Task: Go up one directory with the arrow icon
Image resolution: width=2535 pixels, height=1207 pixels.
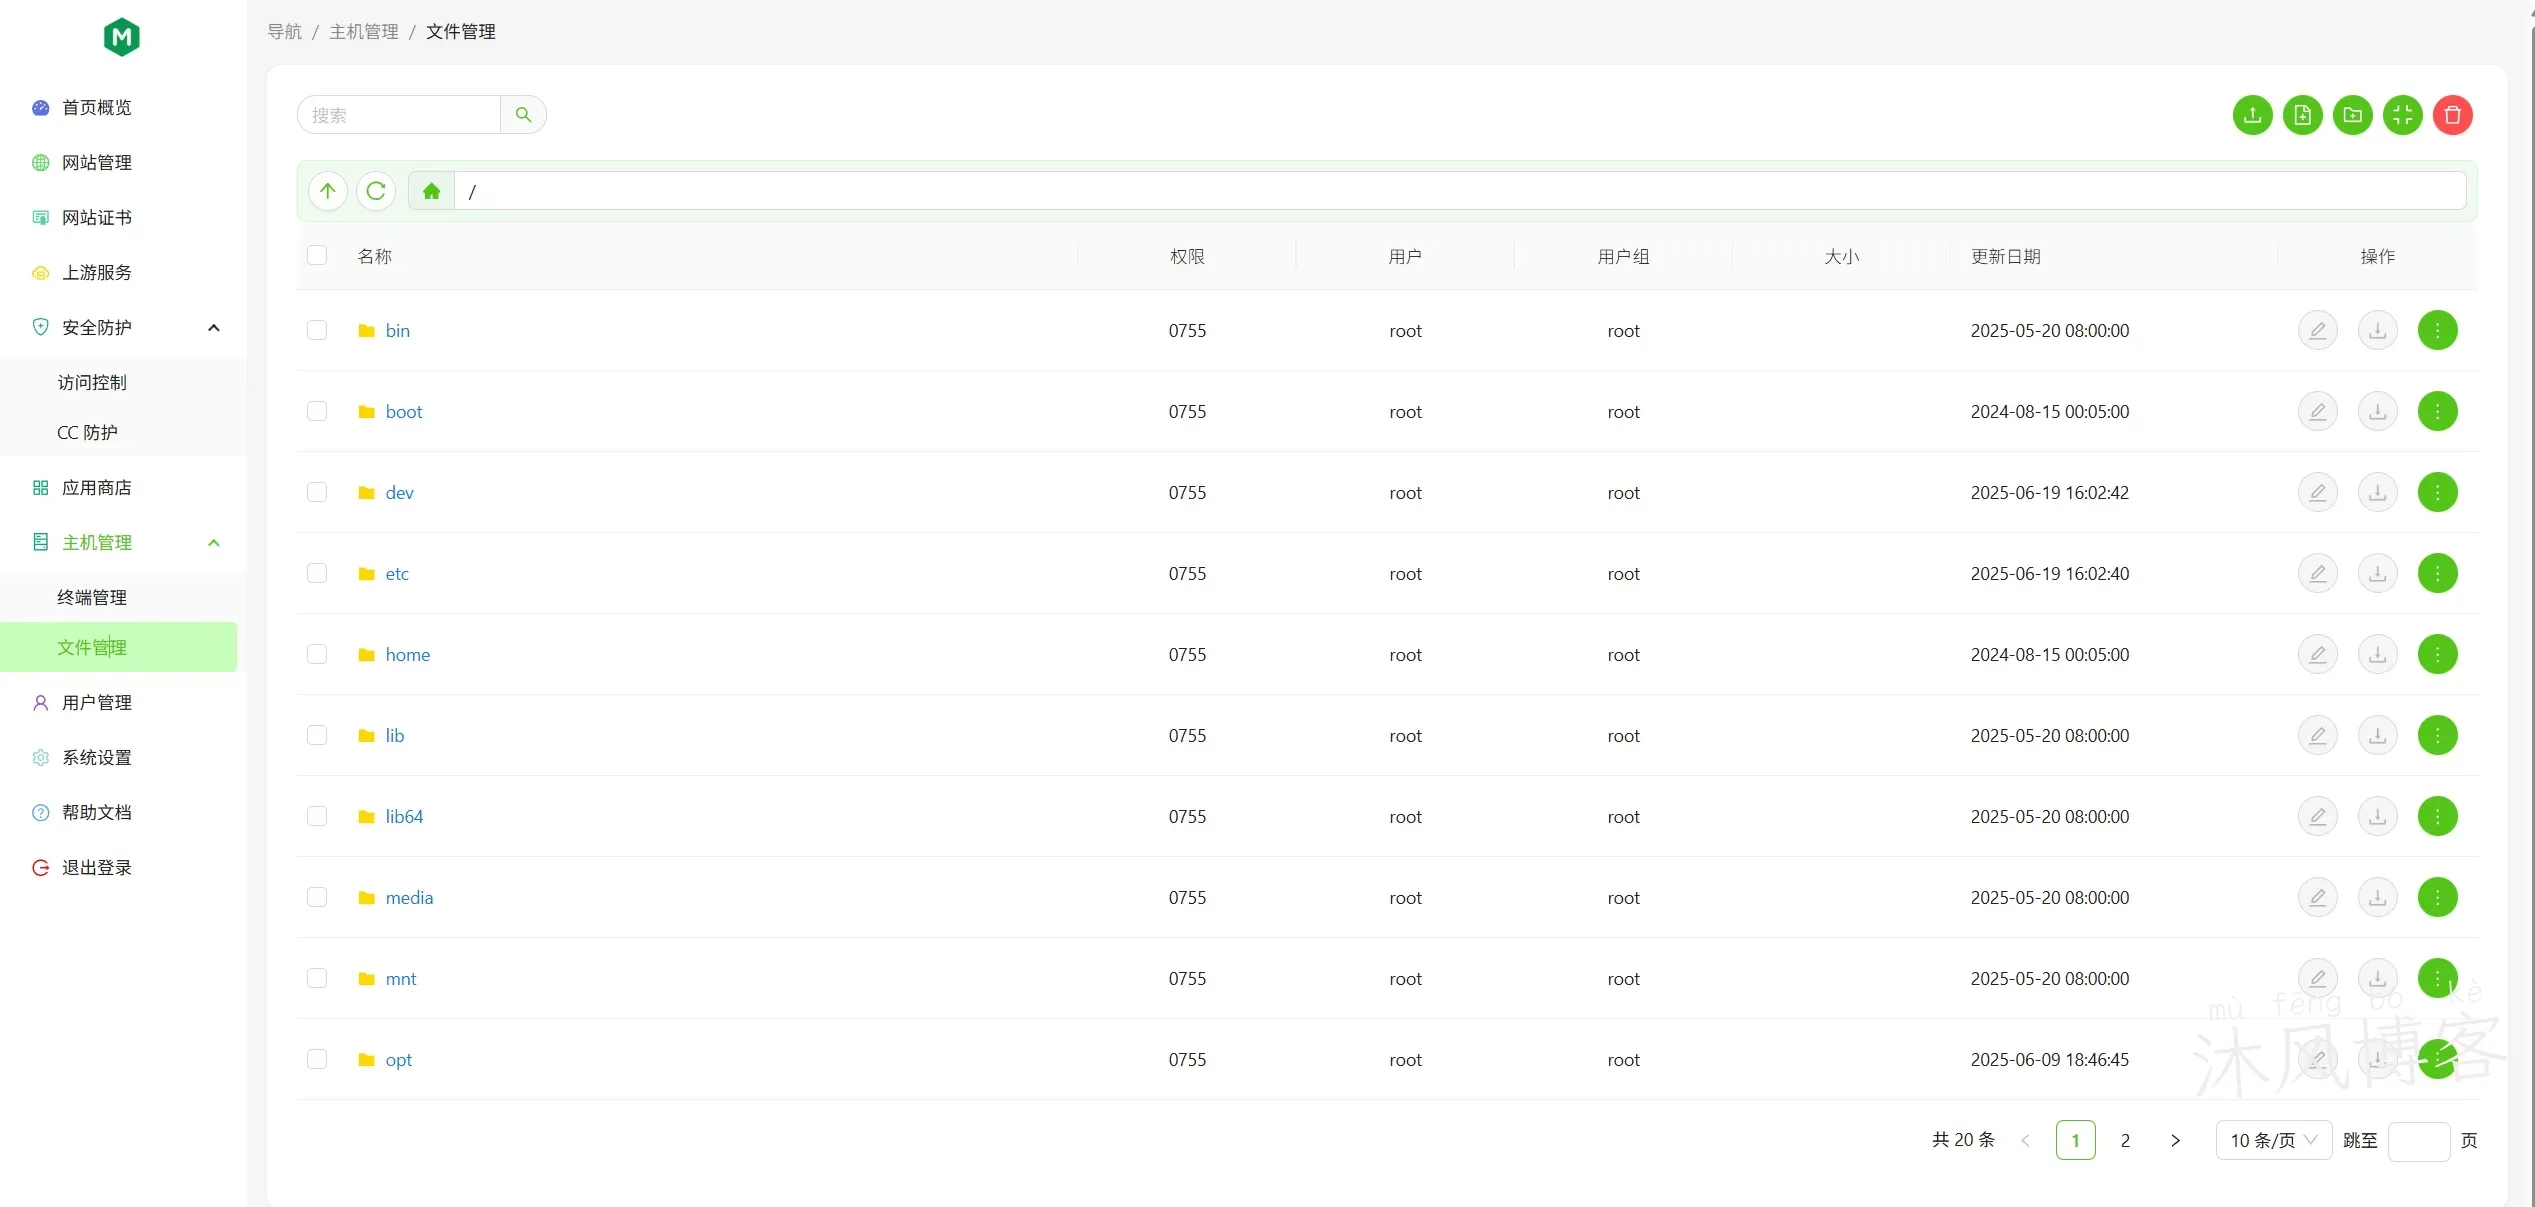Action: 327,190
